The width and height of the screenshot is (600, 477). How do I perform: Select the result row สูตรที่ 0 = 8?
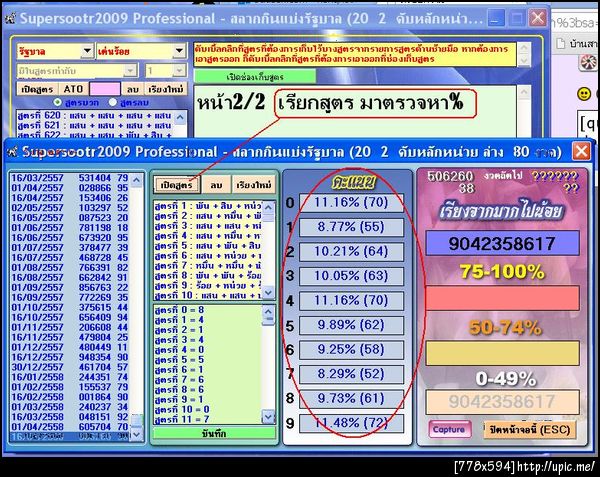209,310
